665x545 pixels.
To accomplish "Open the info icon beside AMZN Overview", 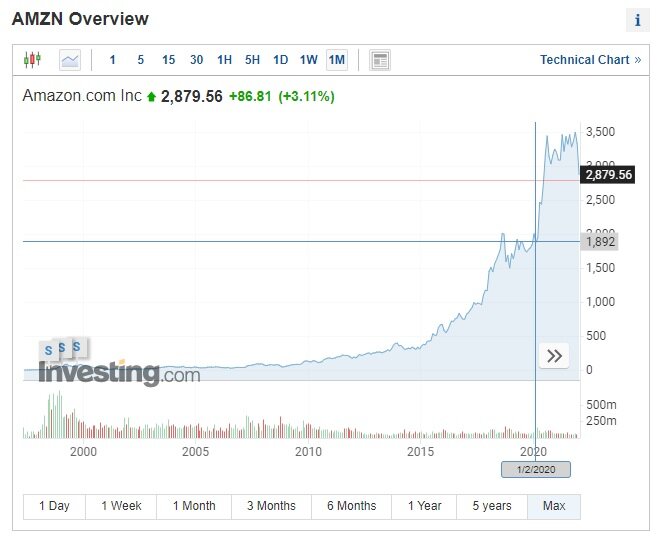I will [x=637, y=20].
